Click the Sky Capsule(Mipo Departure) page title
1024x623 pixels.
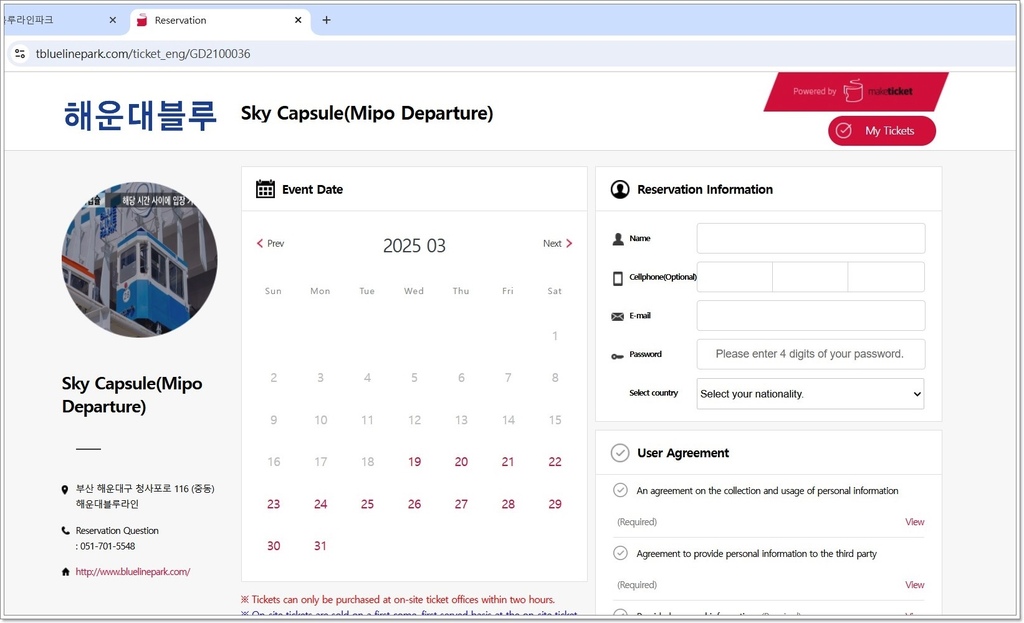(x=367, y=113)
